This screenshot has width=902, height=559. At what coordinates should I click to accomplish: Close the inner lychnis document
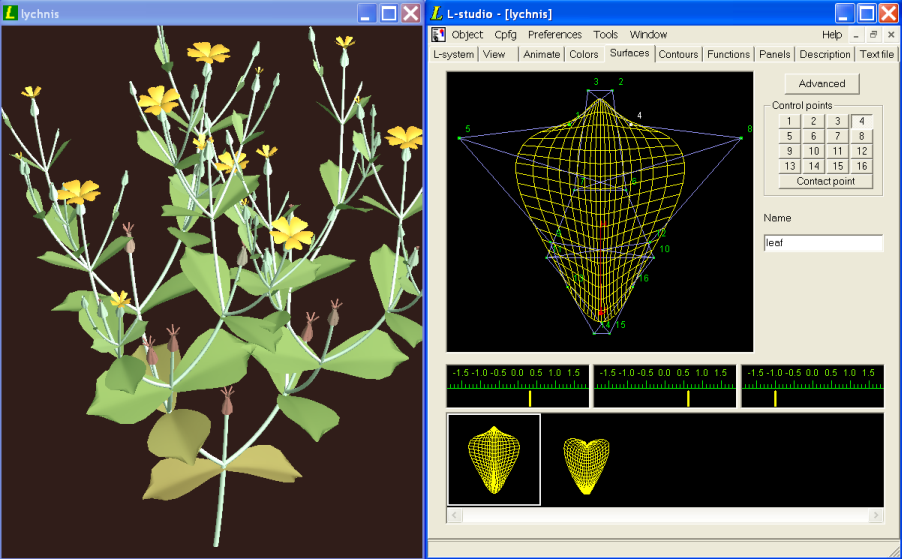(890, 35)
